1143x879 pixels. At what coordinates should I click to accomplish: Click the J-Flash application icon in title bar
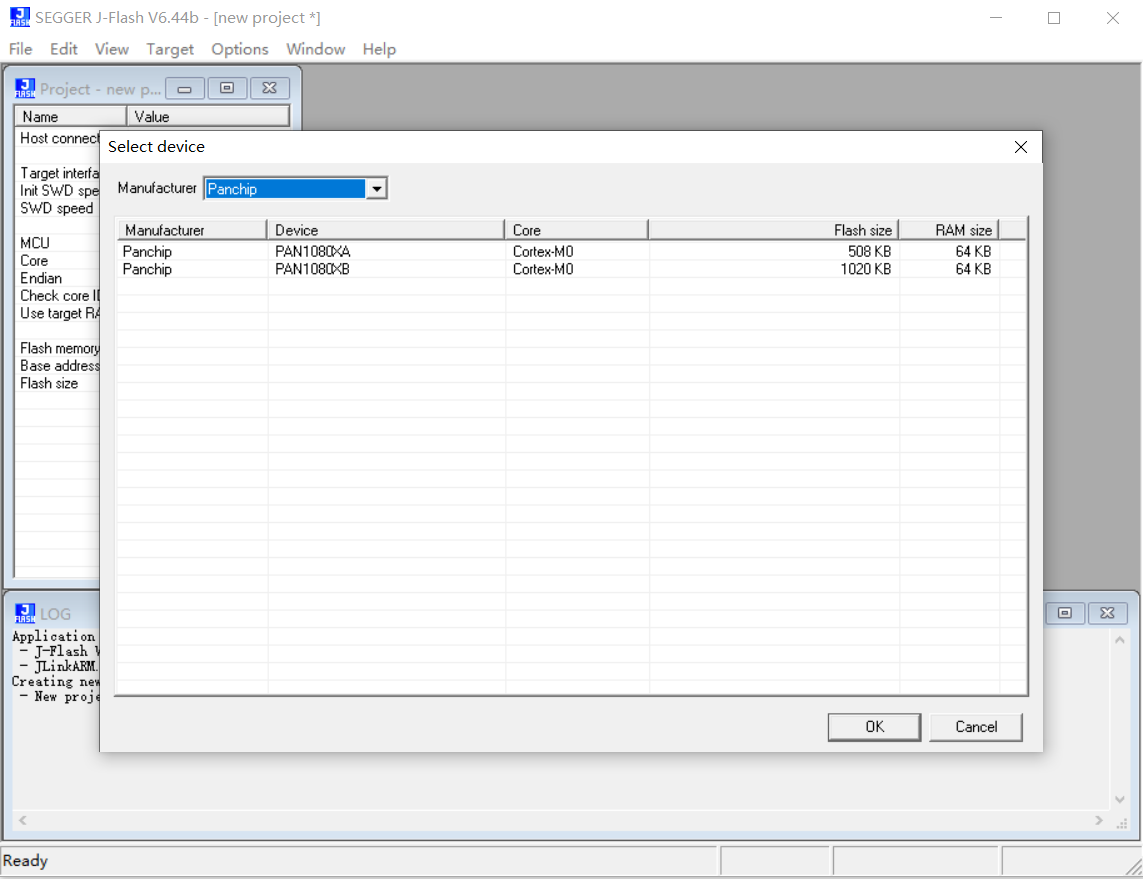[20, 17]
